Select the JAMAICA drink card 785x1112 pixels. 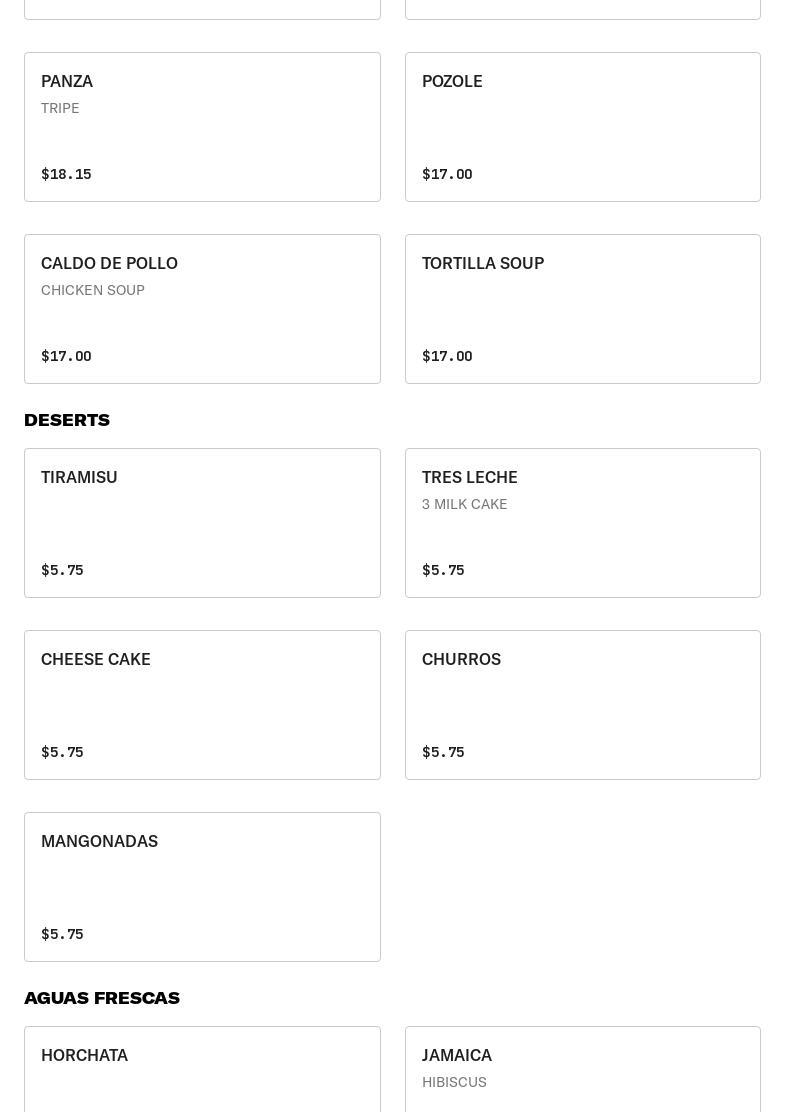pyautogui.click(x=582, y=1069)
